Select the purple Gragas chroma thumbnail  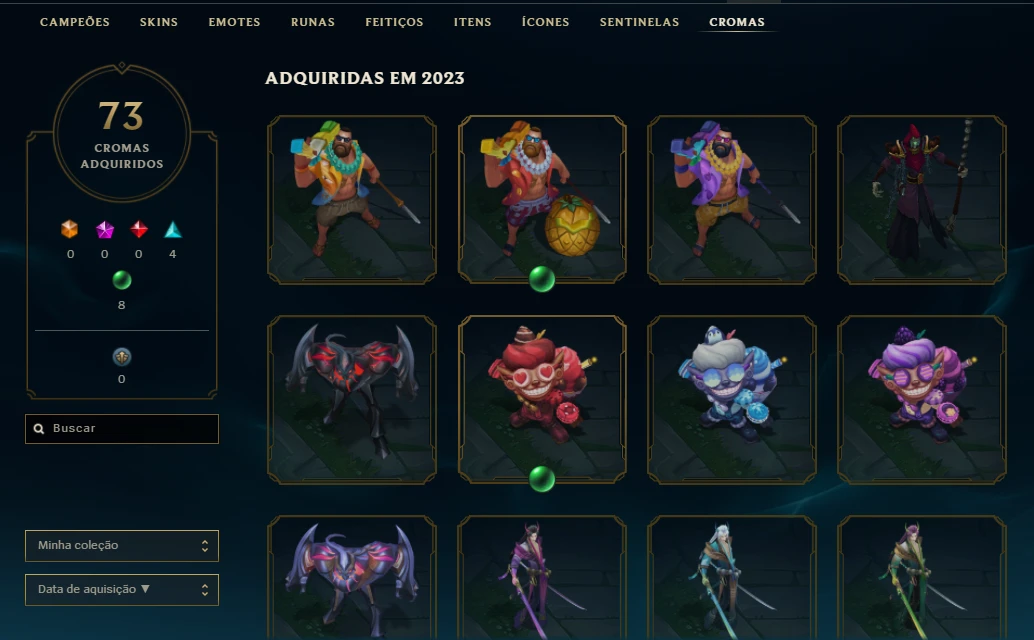(x=732, y=200)
